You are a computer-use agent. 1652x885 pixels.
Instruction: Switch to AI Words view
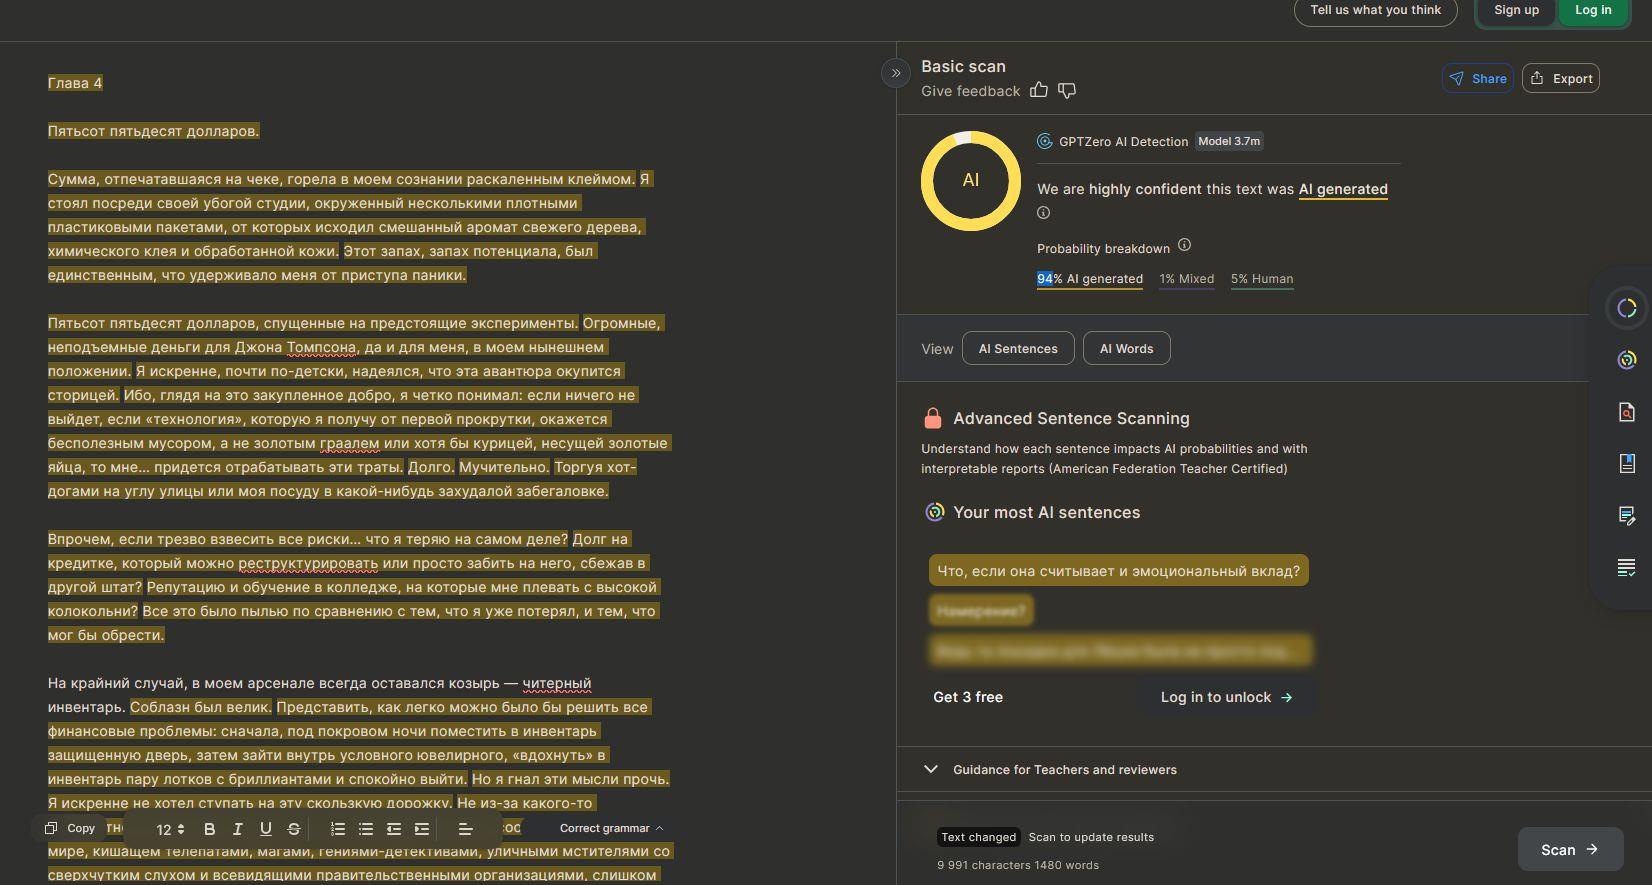pos(1126,349)
